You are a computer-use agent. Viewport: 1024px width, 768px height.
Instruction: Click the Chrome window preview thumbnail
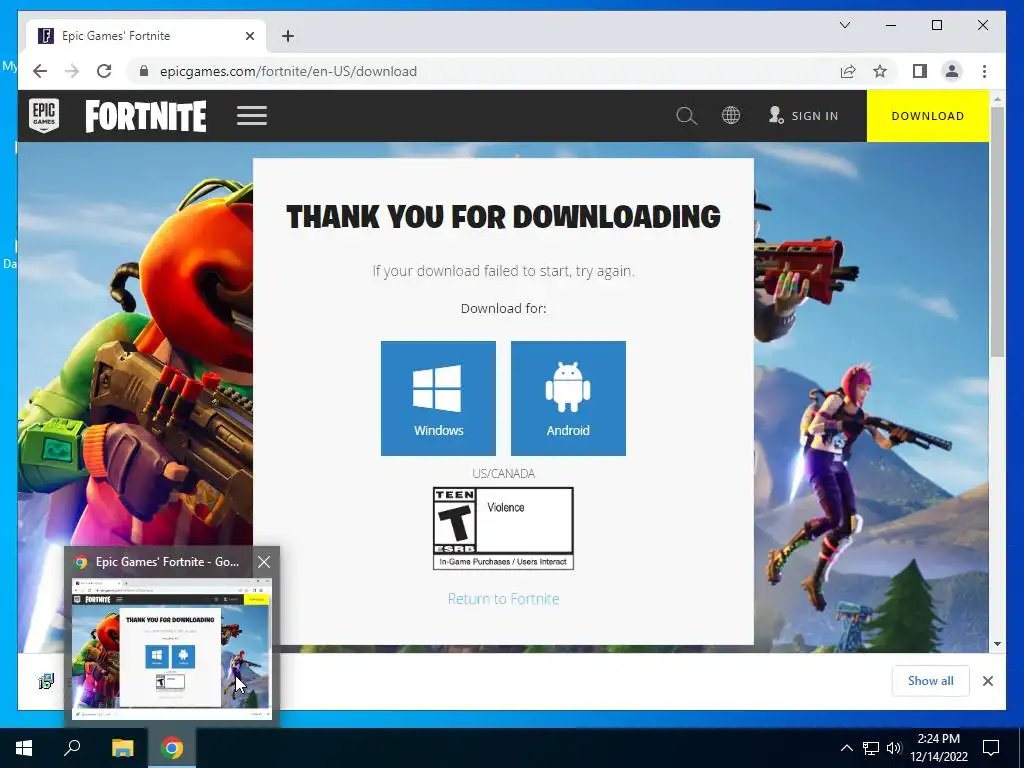(x=170, y=648)
